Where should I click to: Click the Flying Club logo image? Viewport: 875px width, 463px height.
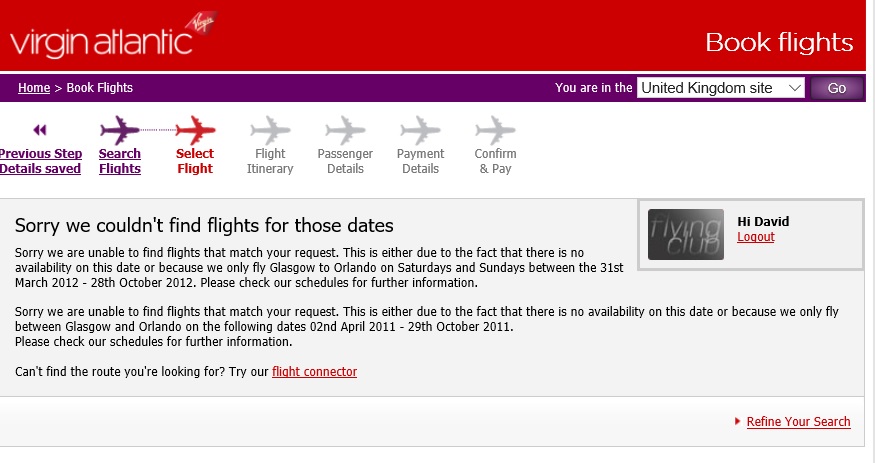(686, 234)
